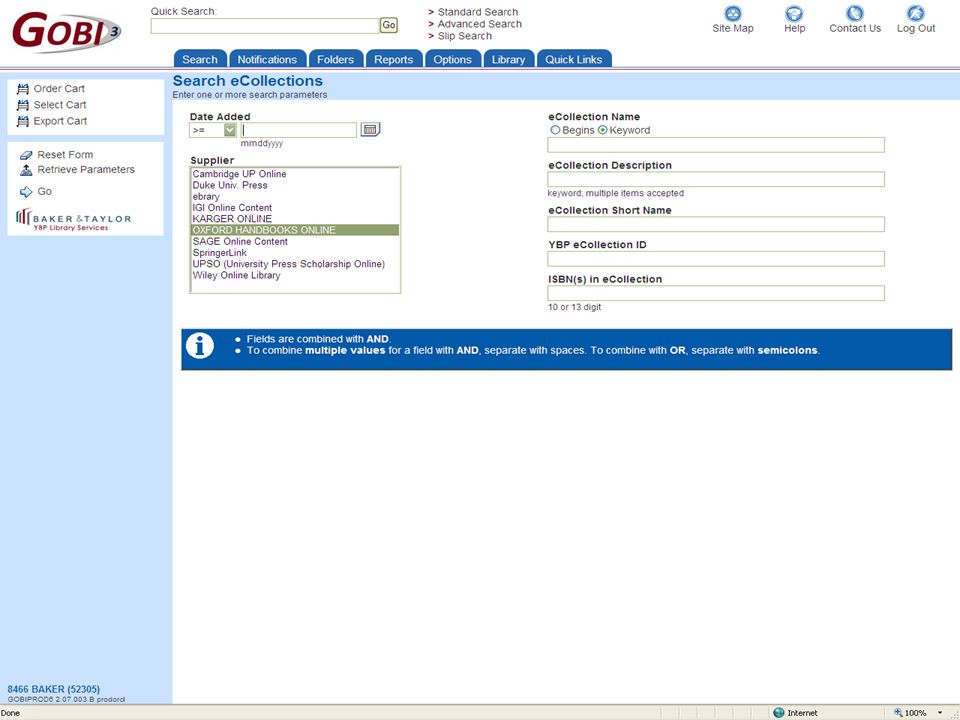Click the Log Out icon
This screenshot has height=720, width=960.
click(915, 13)
